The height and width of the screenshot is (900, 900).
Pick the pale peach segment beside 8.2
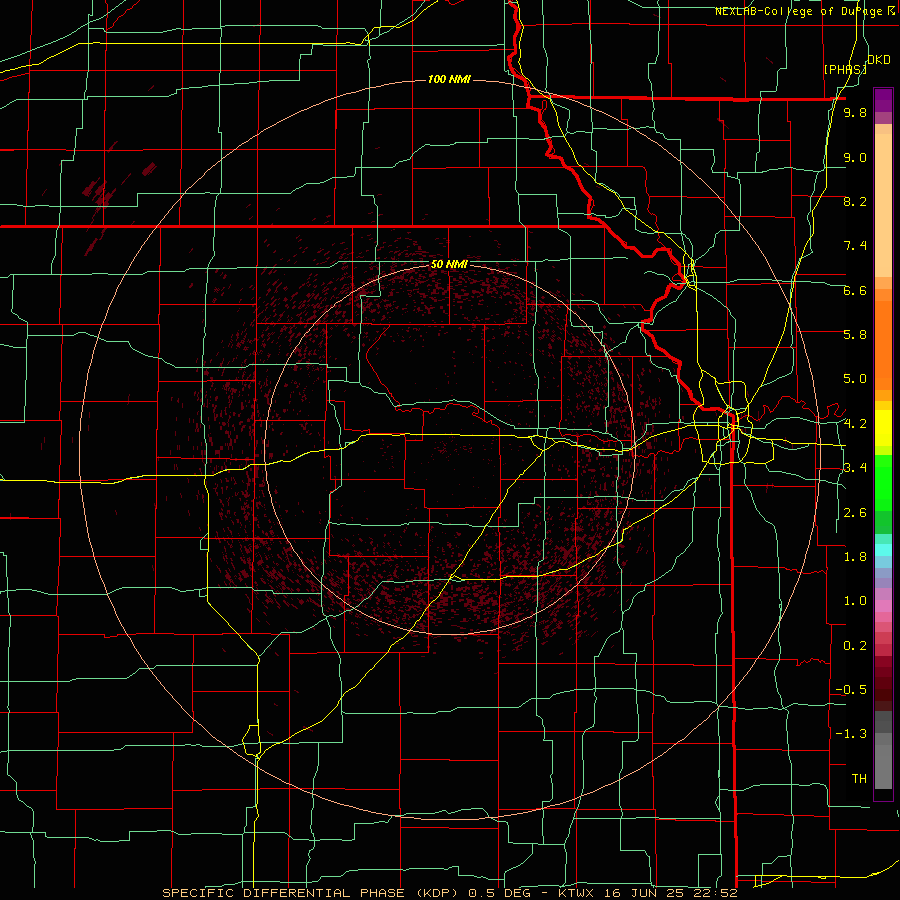coord(883,205)
